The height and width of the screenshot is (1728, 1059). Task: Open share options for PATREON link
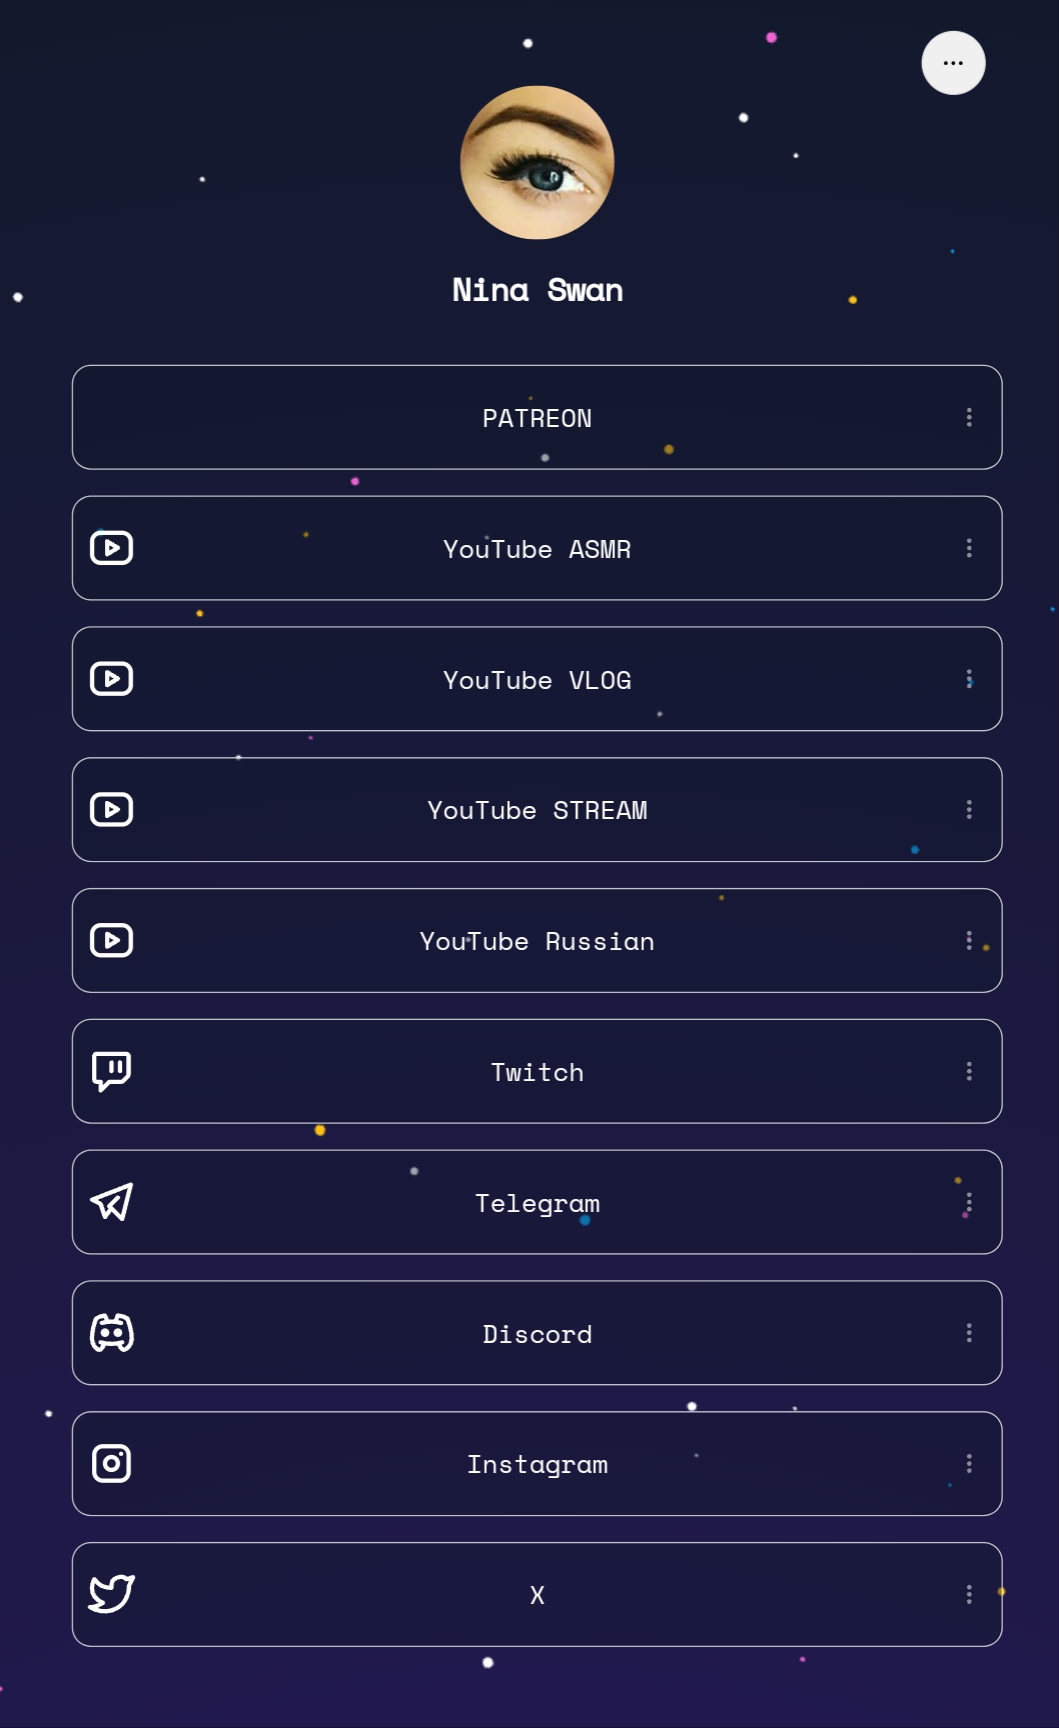click(969, 418)
